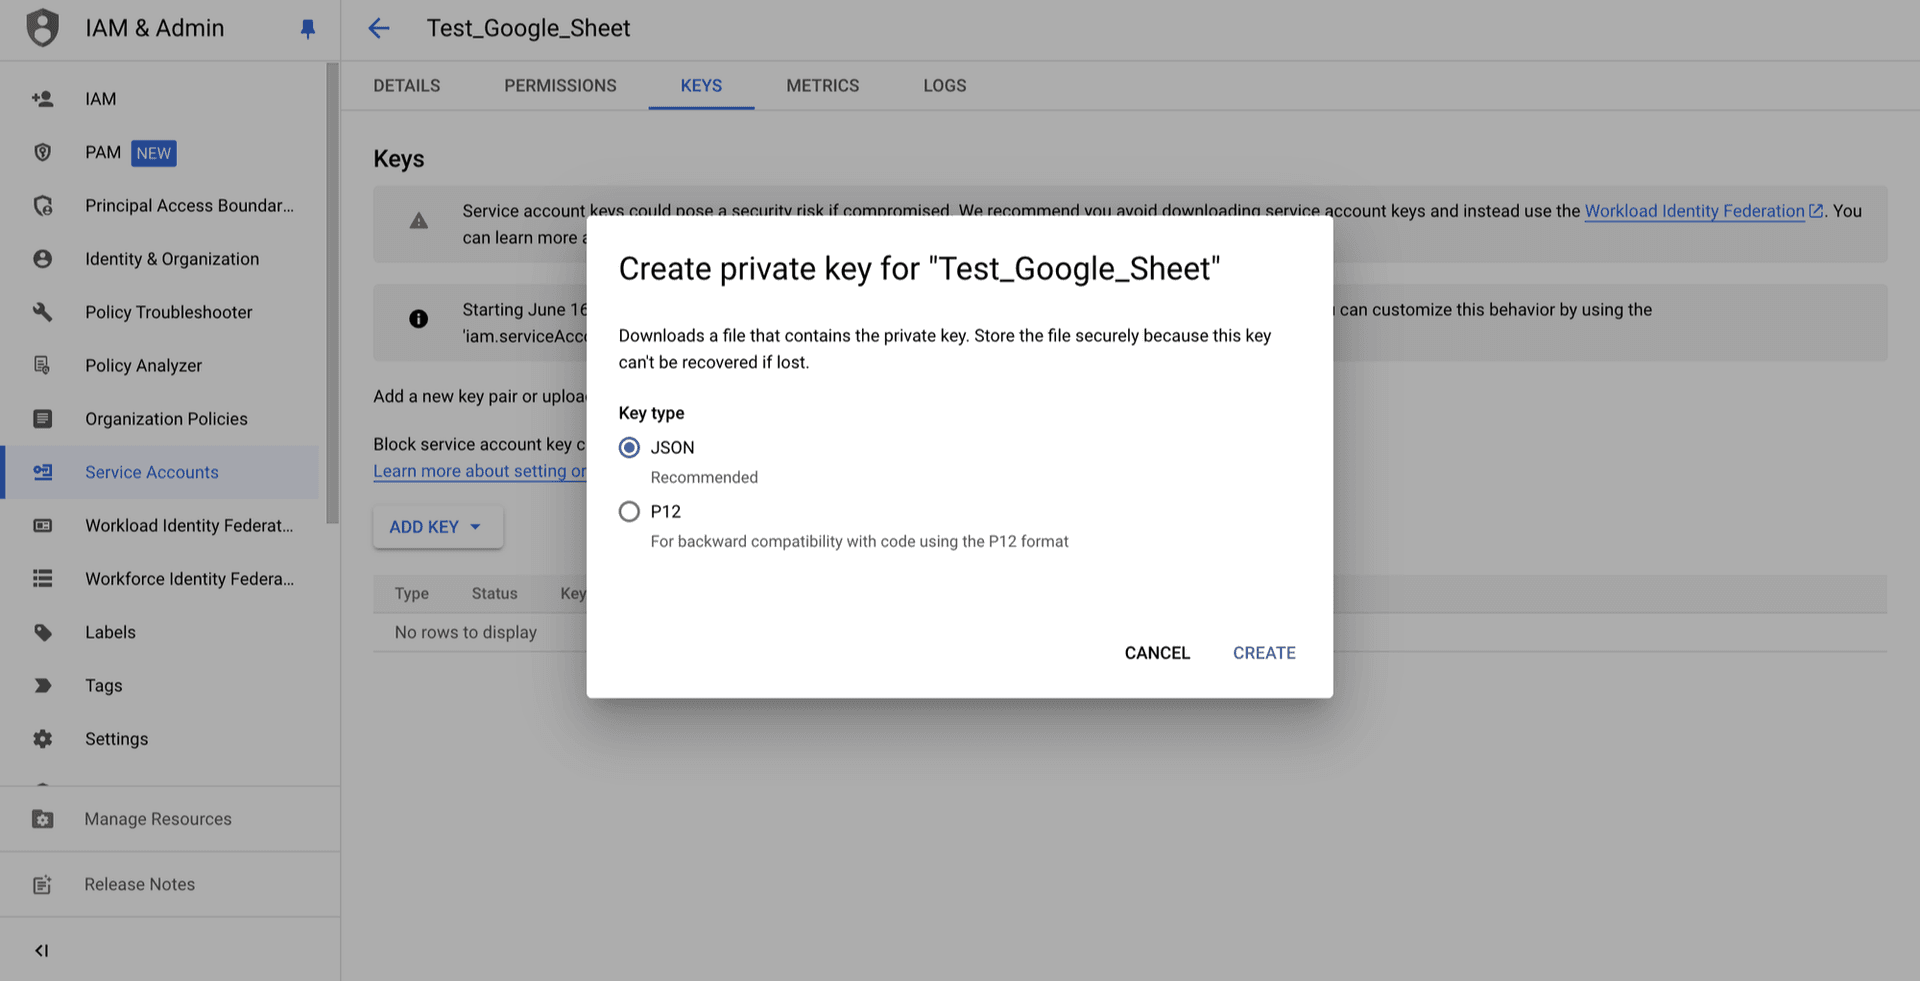Open the Workload Identity Federation link
Screen dimensions: 1920x981
click(1694, 211)
